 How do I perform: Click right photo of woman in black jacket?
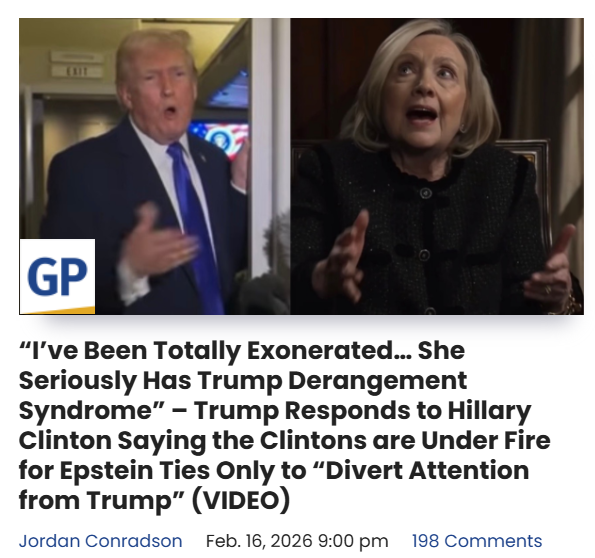[x=437, y=166]
